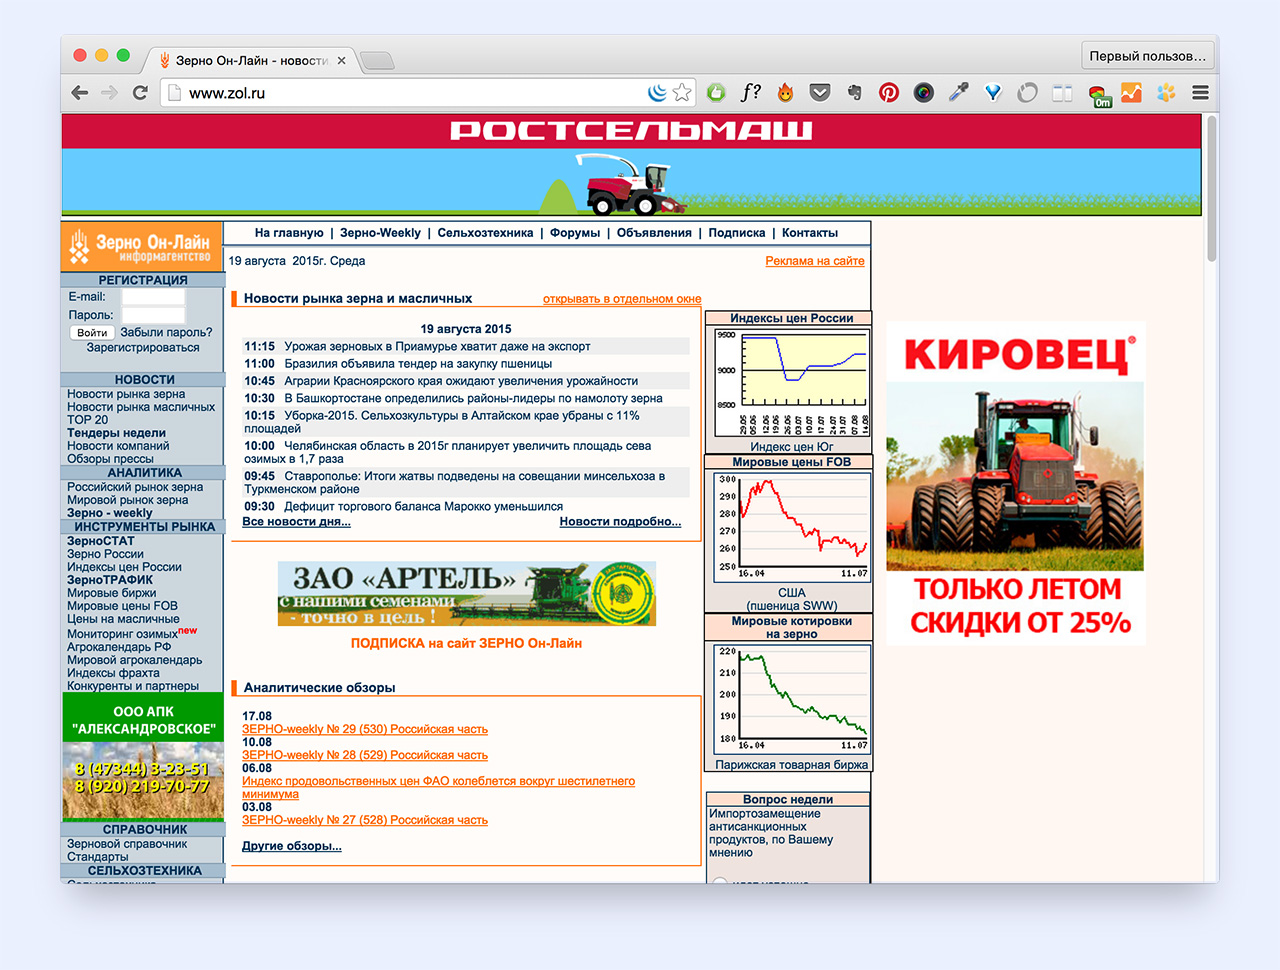Go back with the browser back arrow

point(80,93)
